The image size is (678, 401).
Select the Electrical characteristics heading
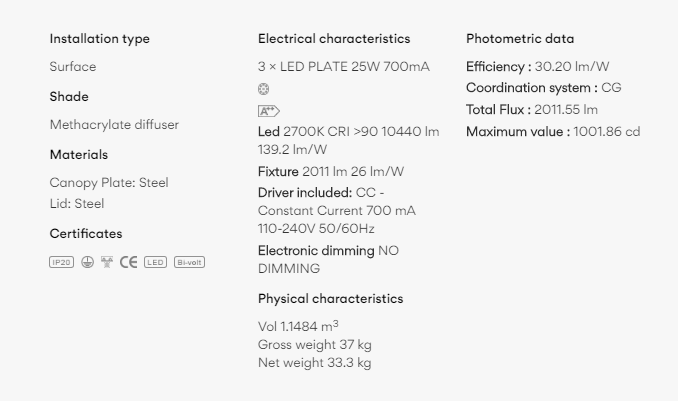pyautogui.click(x=334, y=39)
